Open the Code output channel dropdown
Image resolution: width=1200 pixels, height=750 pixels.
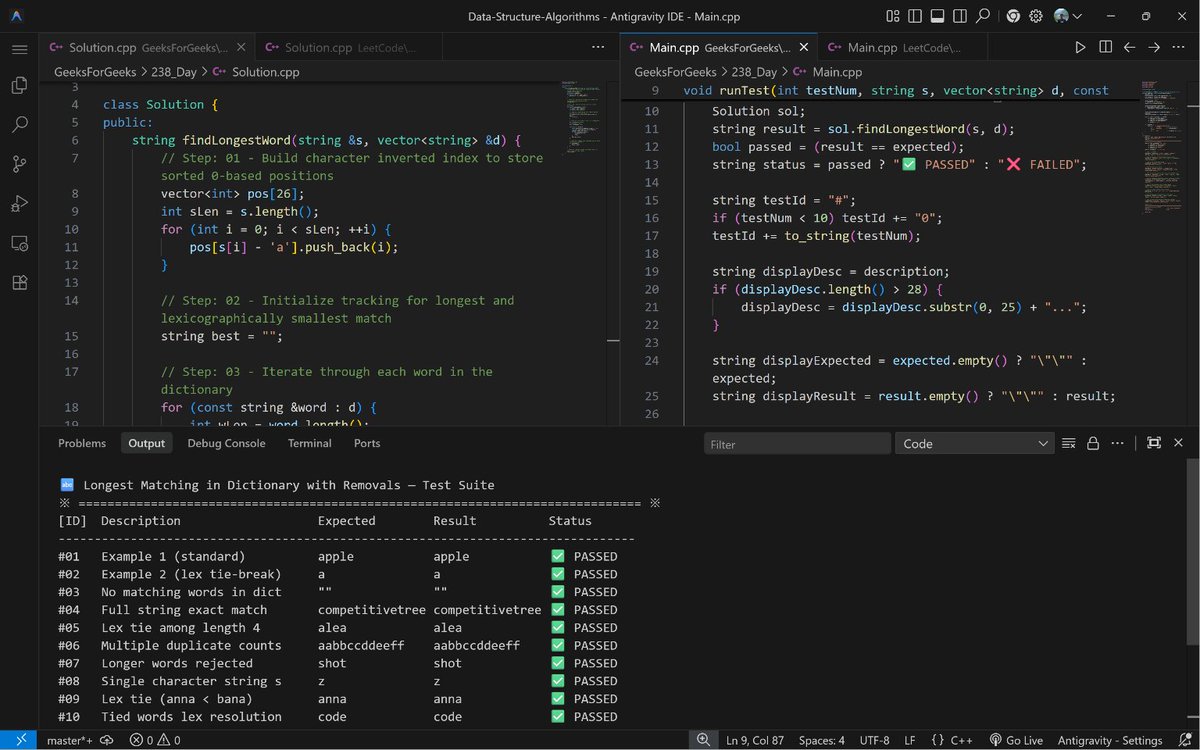(x=975, y=444)
